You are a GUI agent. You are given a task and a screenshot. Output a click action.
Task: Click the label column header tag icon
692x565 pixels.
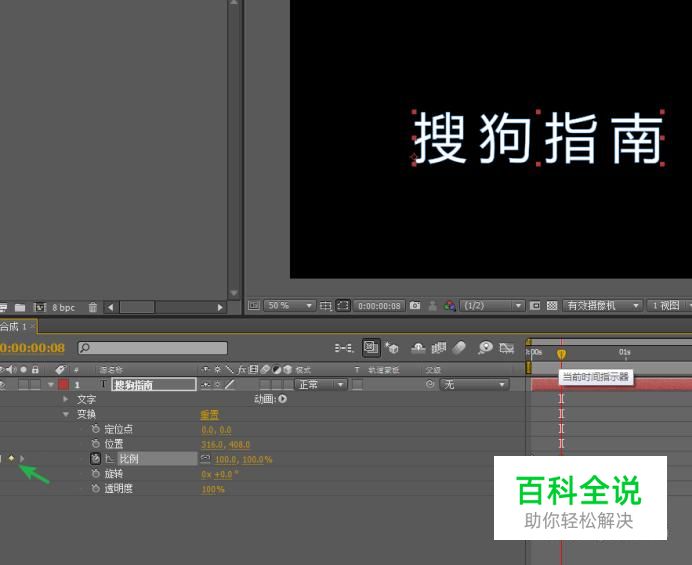pyautogui.click(x=60, y=369)
